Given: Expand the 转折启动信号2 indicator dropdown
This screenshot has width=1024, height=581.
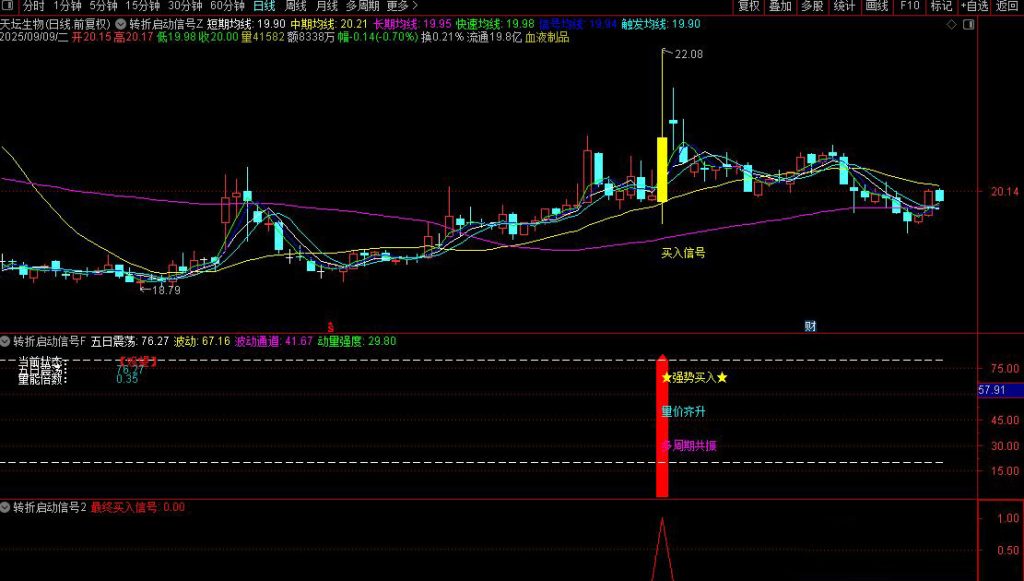Looking at the screenshot, I should [x=6, y=507].
